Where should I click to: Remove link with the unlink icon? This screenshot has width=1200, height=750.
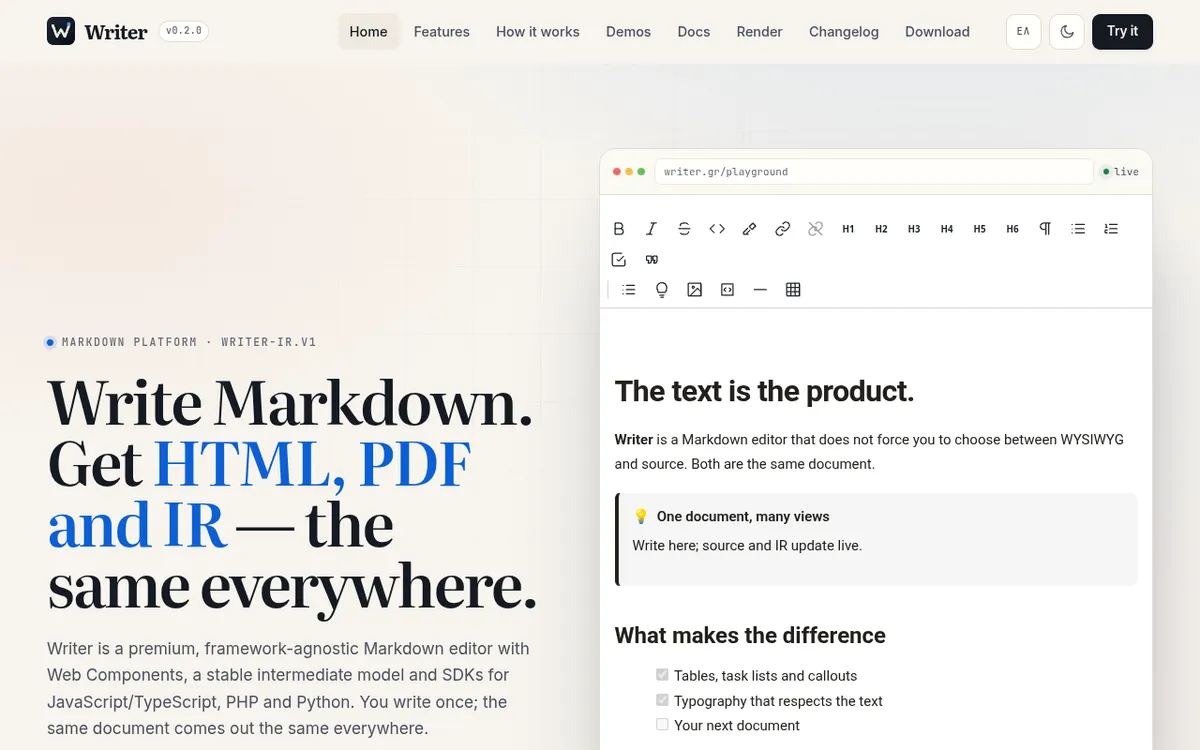816,229
